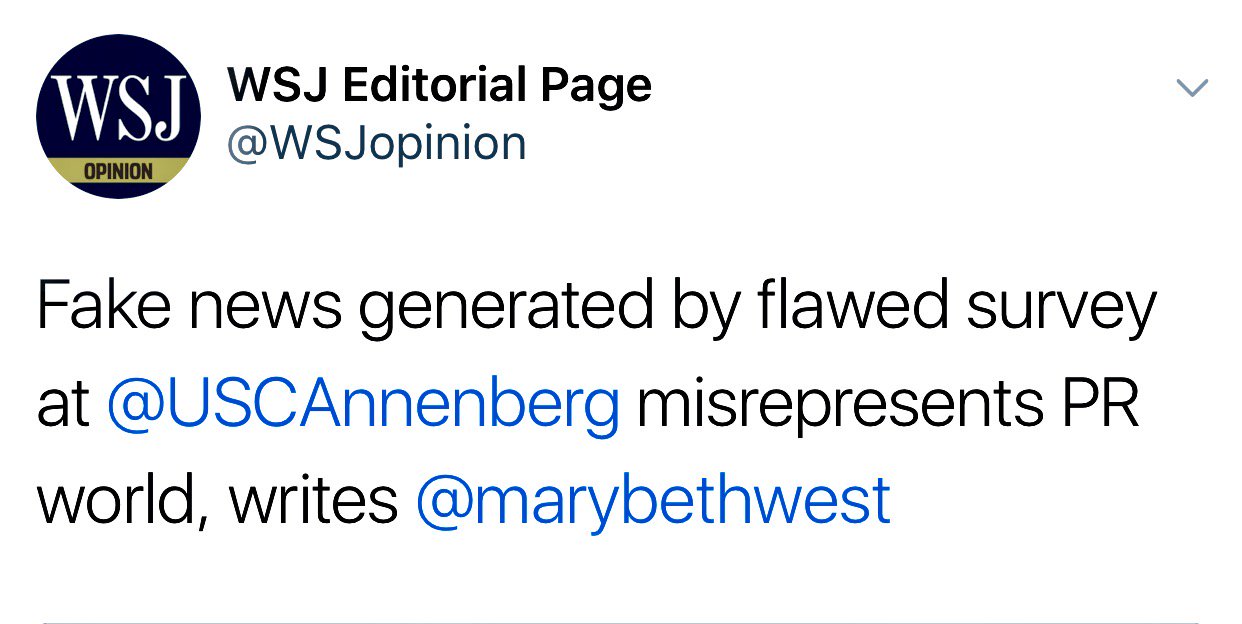Open the @marybethwest mention

click(652, 500)
